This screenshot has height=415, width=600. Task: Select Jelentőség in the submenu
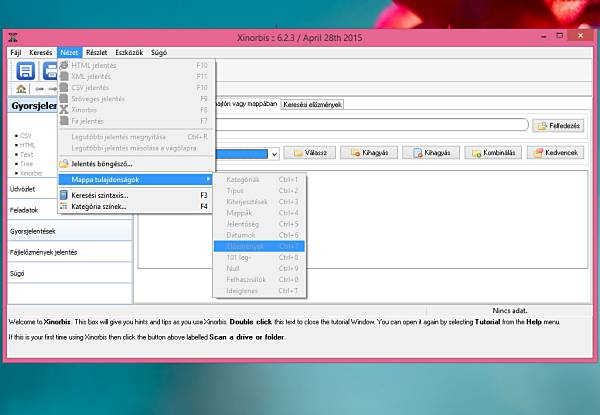(259, 224)
